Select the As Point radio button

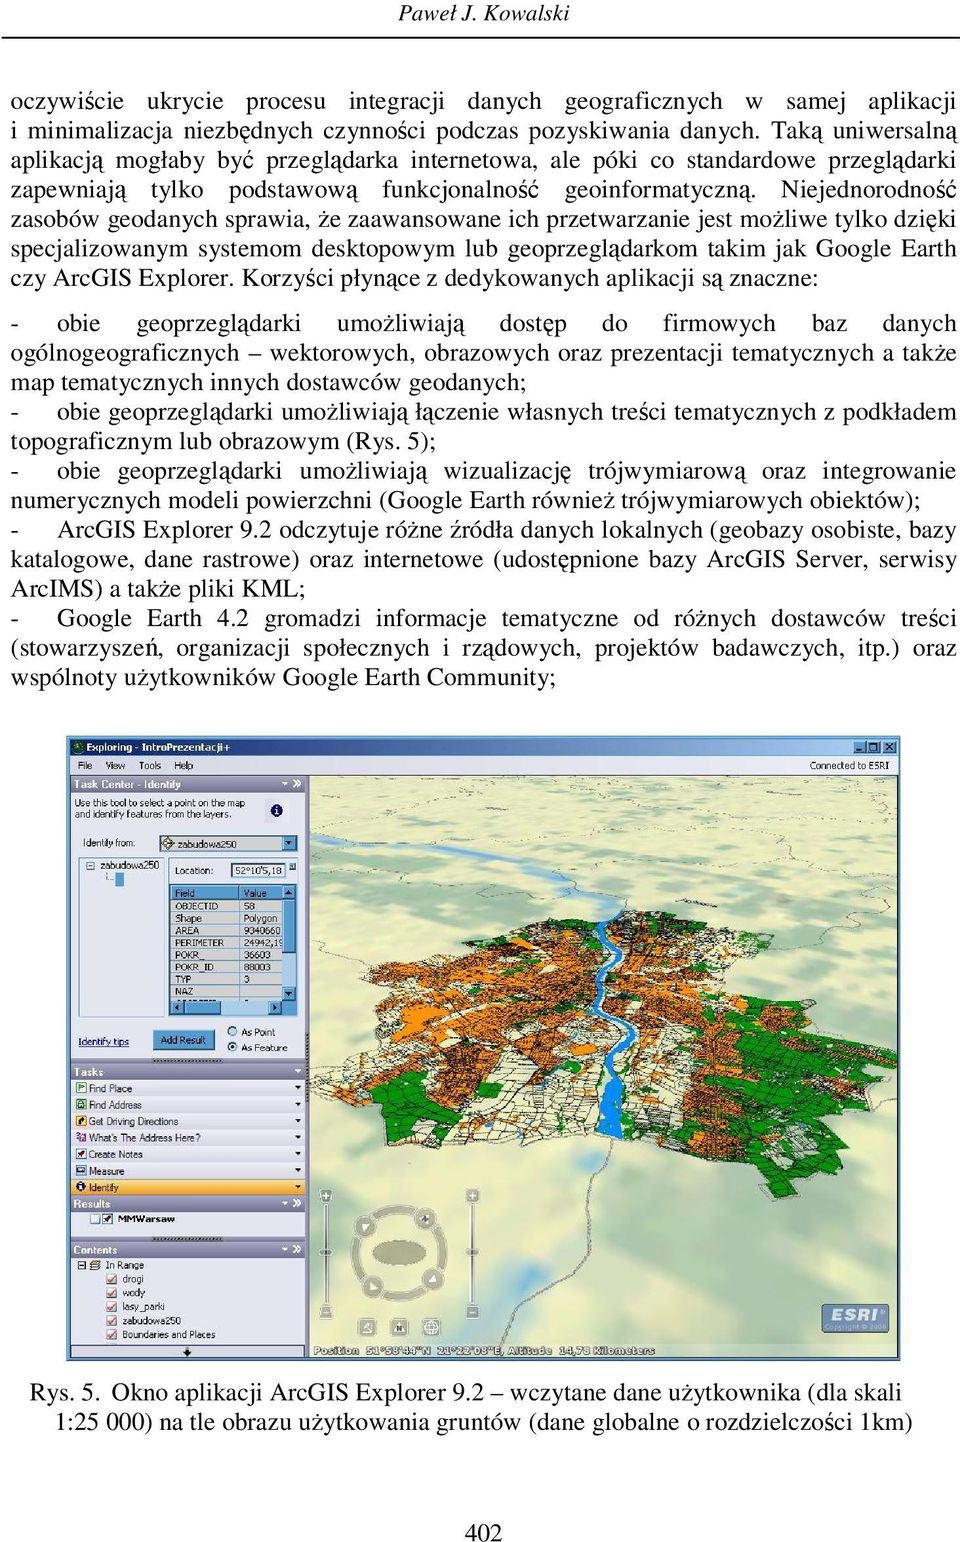click(x=233, y=1031)
